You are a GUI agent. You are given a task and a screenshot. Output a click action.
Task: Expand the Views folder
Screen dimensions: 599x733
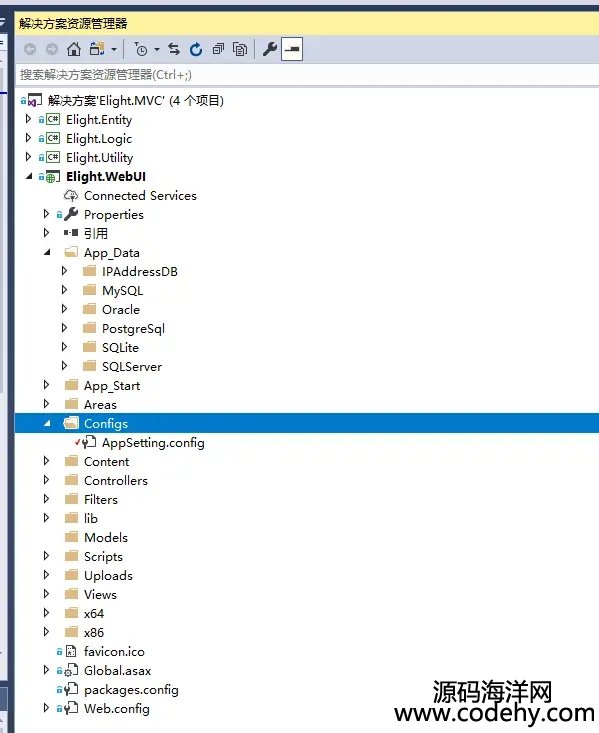[46, 594]
